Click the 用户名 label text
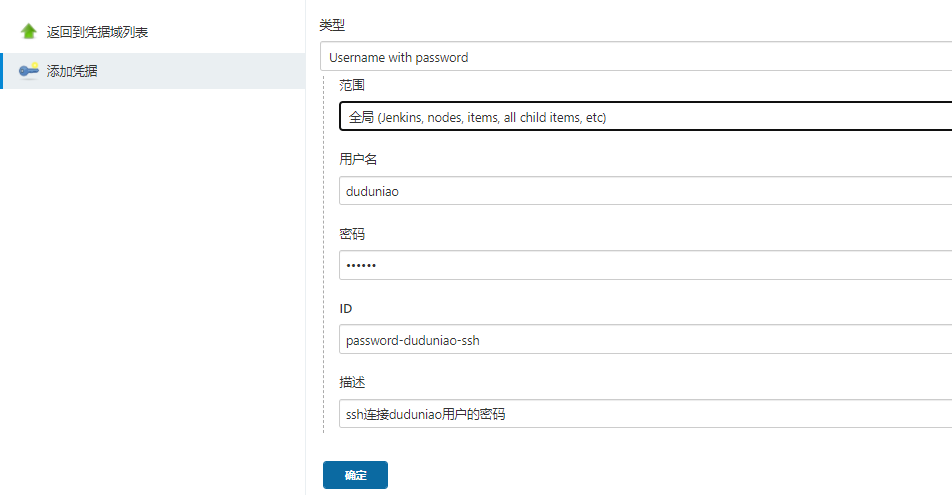Viewport: 952px width, 495px height. 358,159
